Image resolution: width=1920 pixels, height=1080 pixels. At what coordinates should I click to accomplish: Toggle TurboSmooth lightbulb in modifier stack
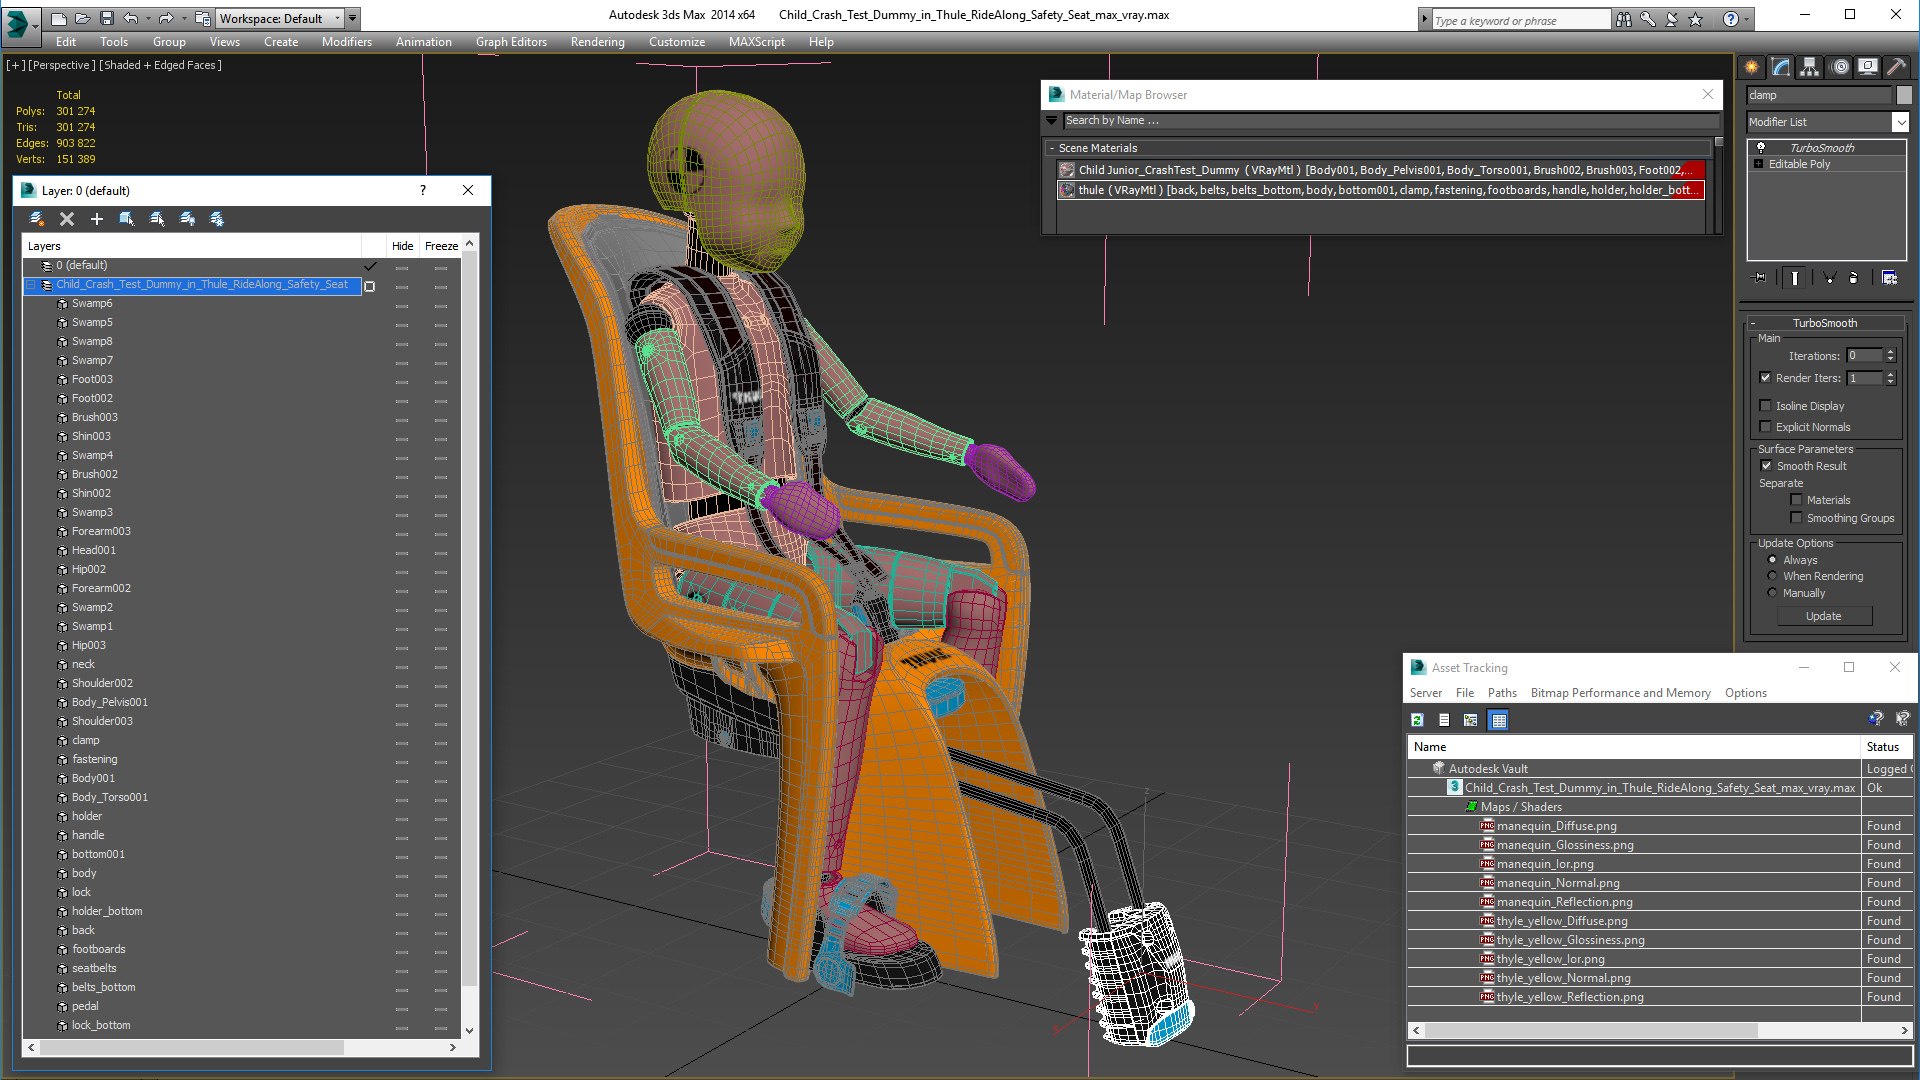tap(1761, 148)
